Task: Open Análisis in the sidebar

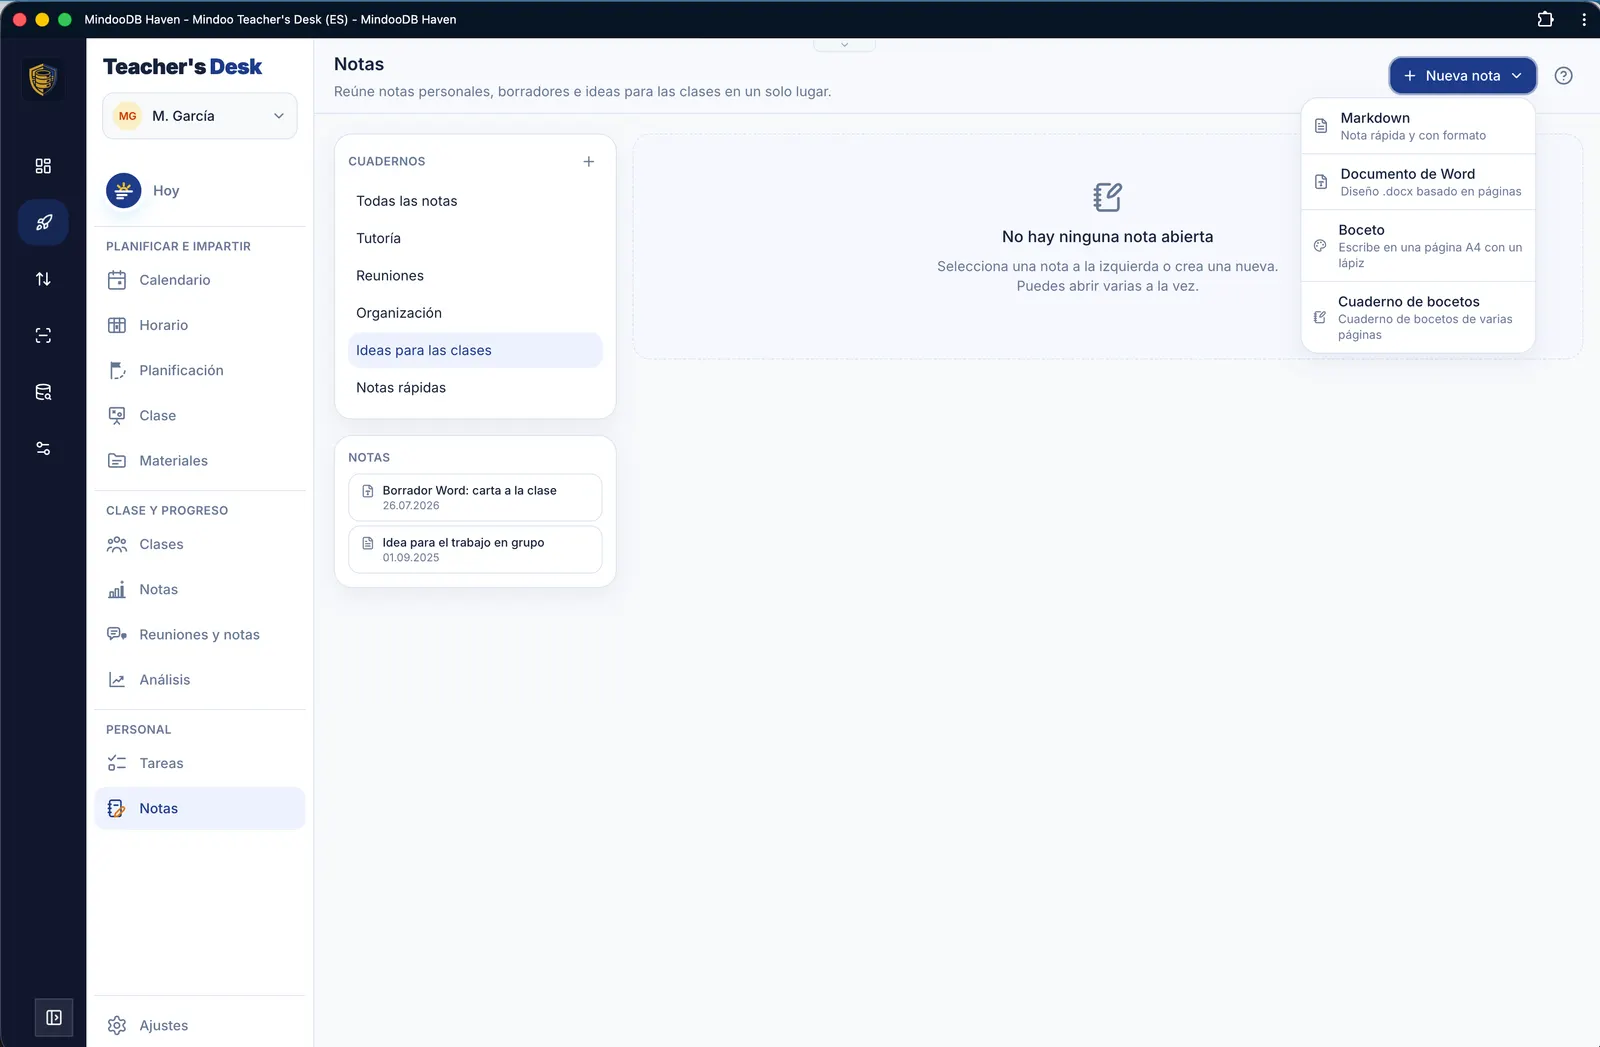Action: [x=200, y=680]
